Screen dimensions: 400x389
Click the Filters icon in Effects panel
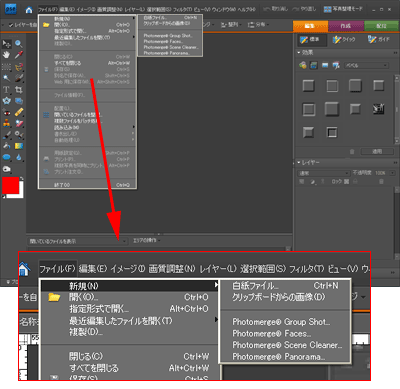[x=303, y=65]
